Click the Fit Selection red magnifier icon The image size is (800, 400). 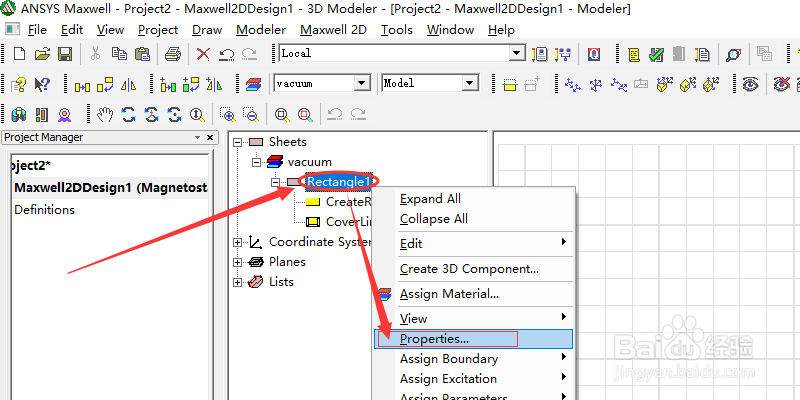point(305,114)
